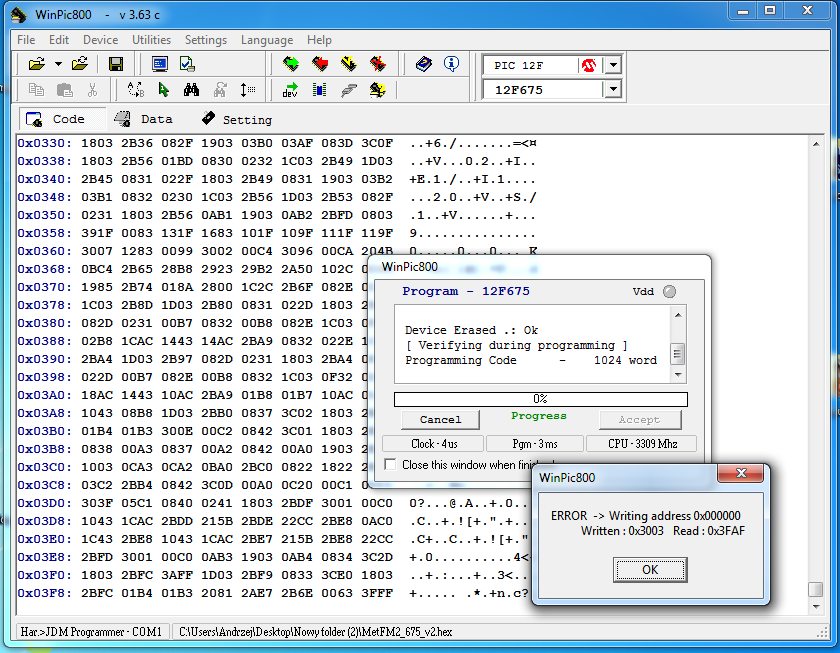Viewport: 840px width, 653px height.
Task: Click the checkmark document options icon
Action: [x=187, y=64]
